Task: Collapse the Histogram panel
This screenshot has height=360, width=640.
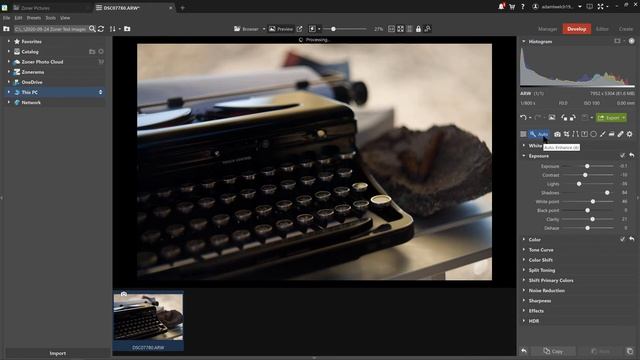Action: [x=524, y=41]
